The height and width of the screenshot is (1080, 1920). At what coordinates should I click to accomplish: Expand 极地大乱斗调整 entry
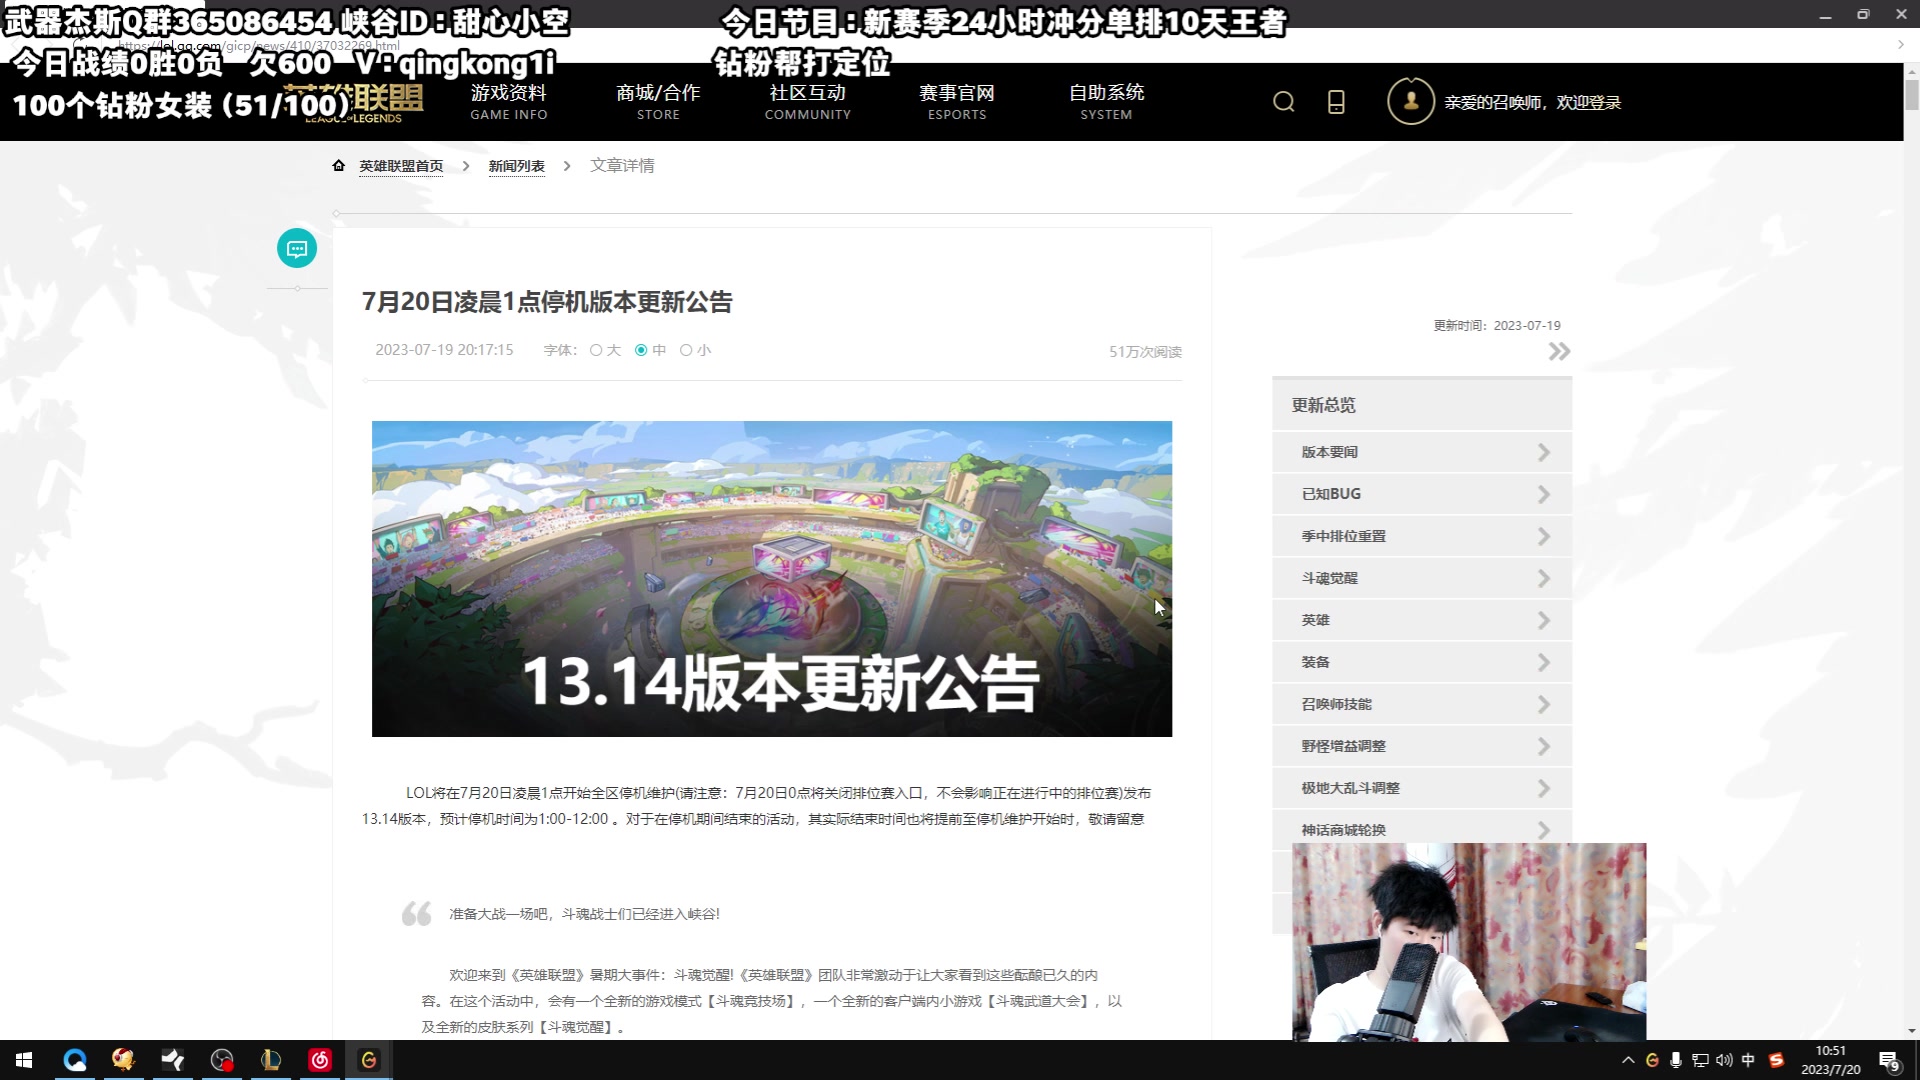[x=1422, y=789]
